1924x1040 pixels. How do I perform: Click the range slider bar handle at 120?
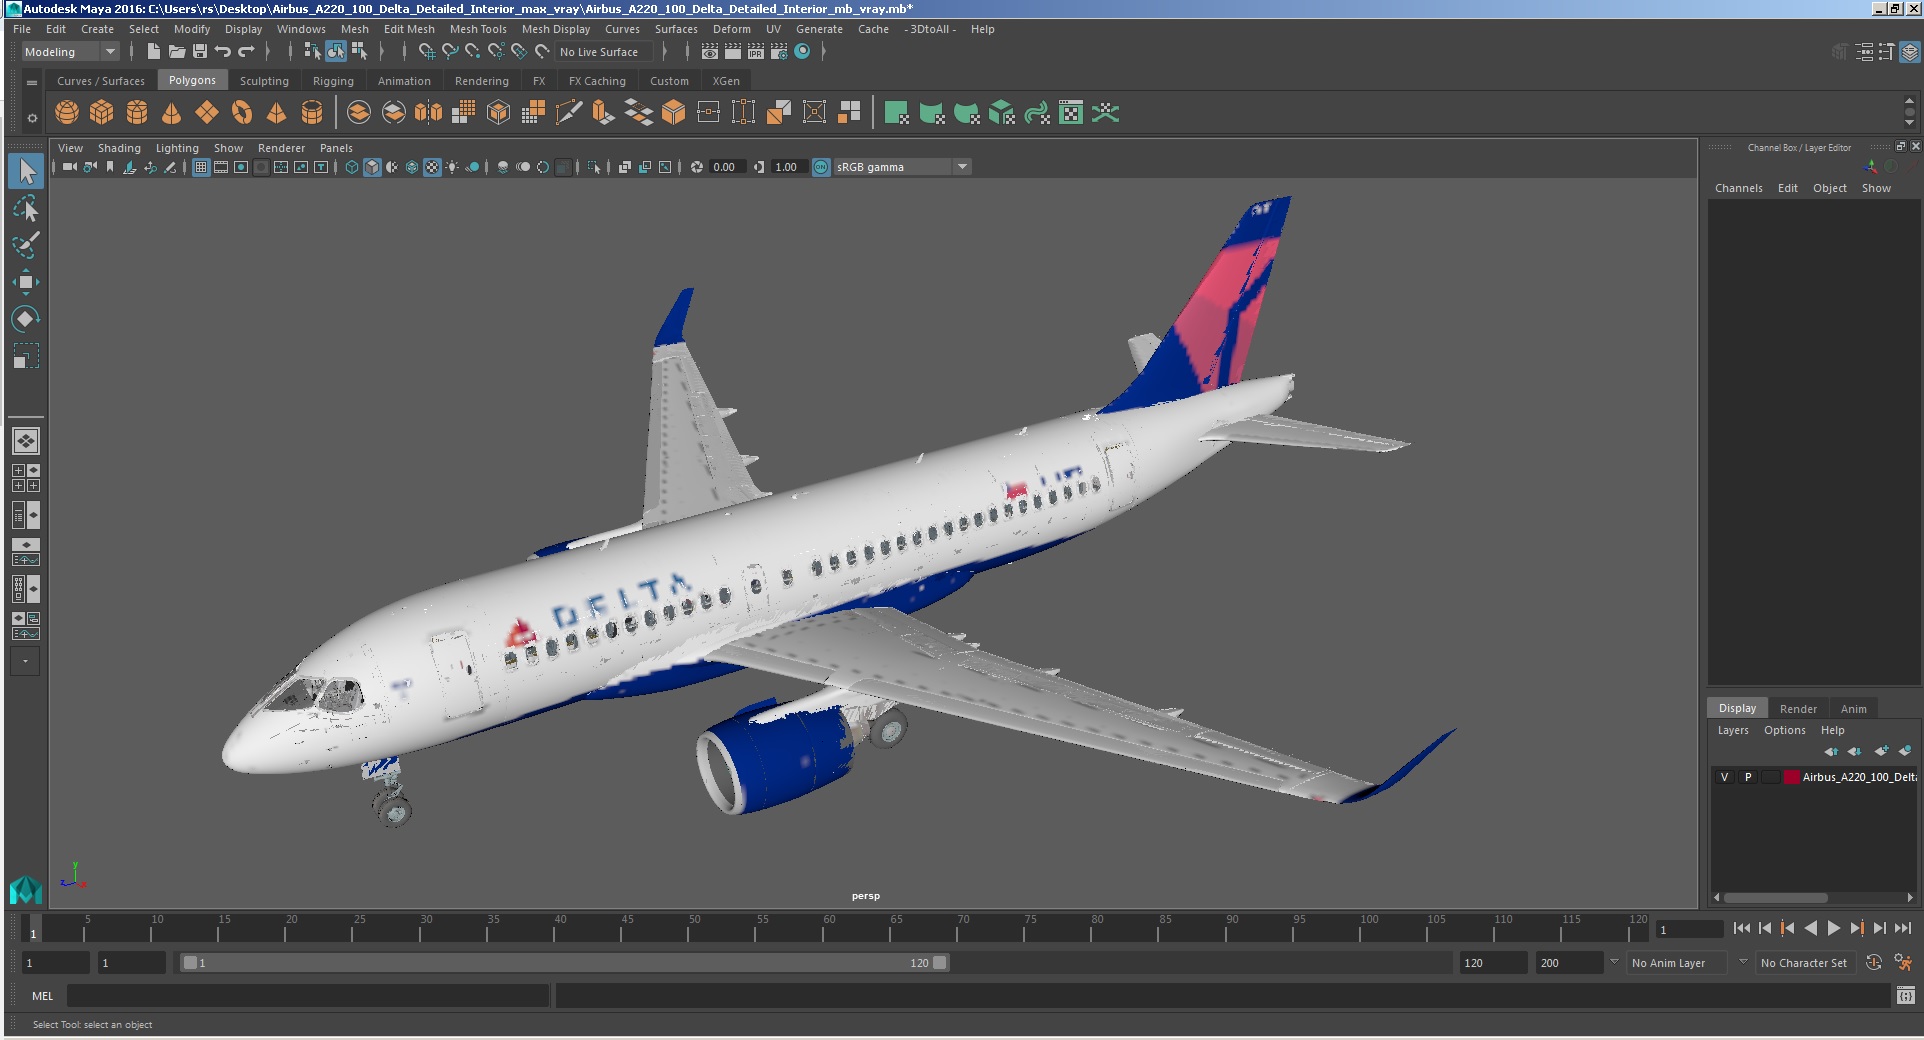940,963
